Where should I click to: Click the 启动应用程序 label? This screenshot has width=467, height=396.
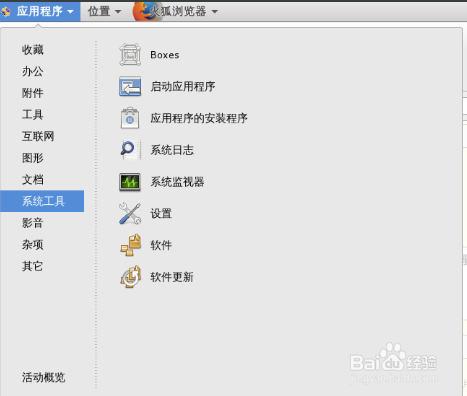tap(183, 87)
